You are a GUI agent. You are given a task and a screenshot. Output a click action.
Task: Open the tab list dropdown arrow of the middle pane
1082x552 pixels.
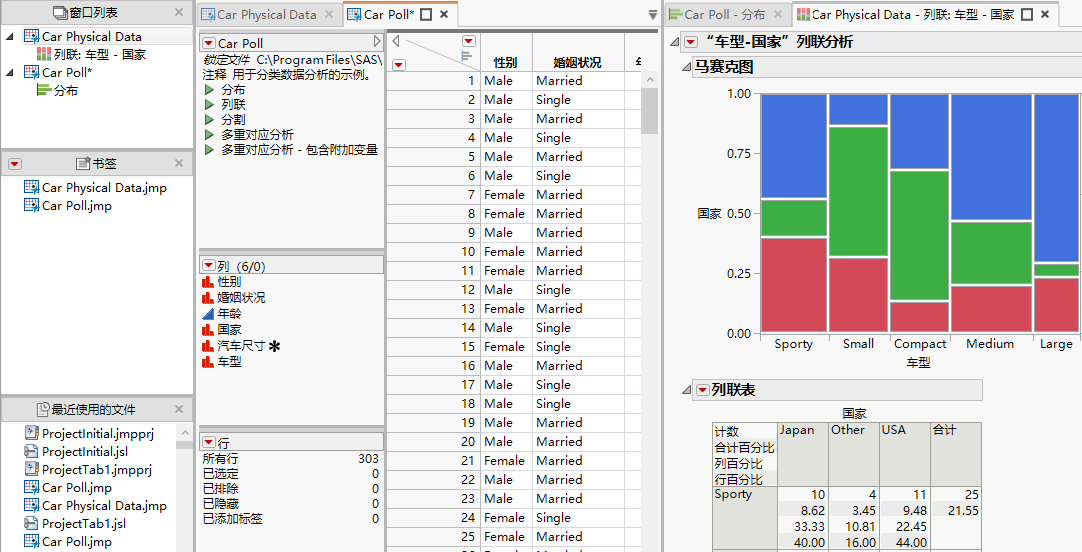(x=653, y=14)
